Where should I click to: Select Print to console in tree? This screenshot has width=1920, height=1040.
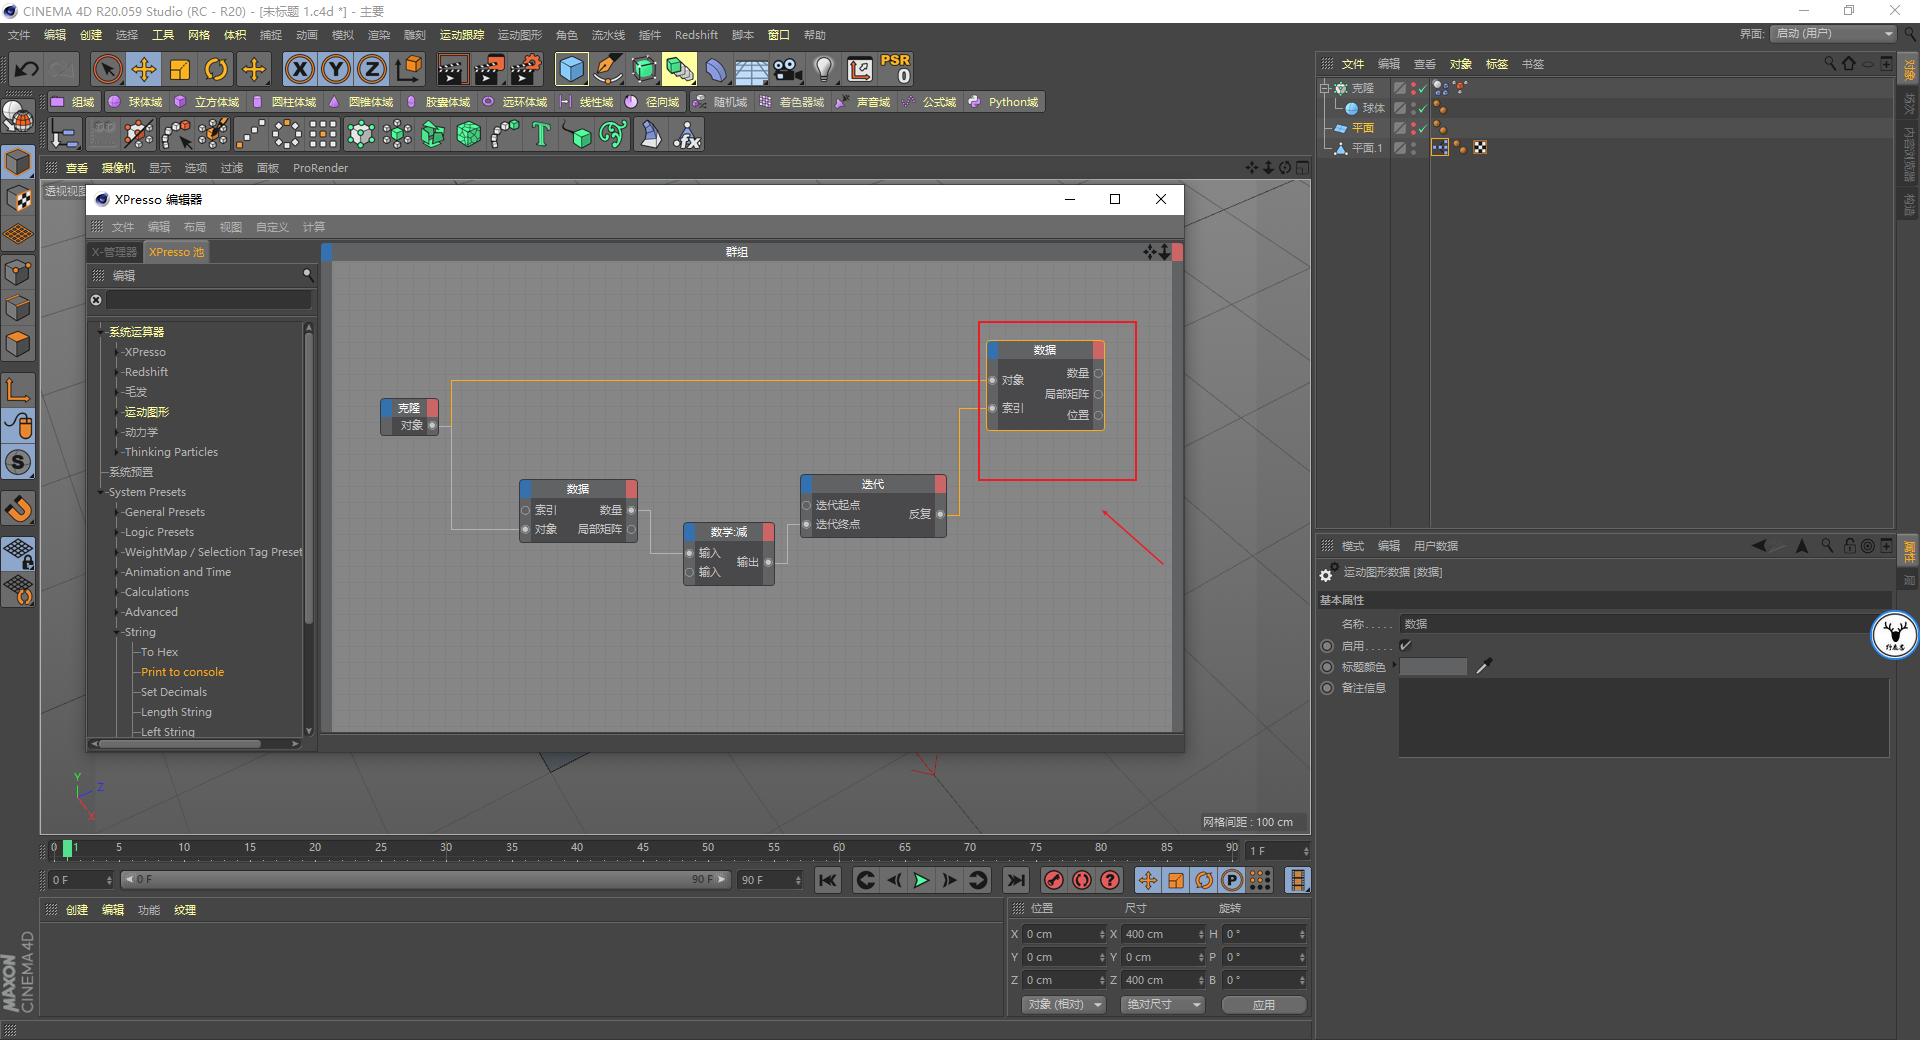click(x=182, y=672)
